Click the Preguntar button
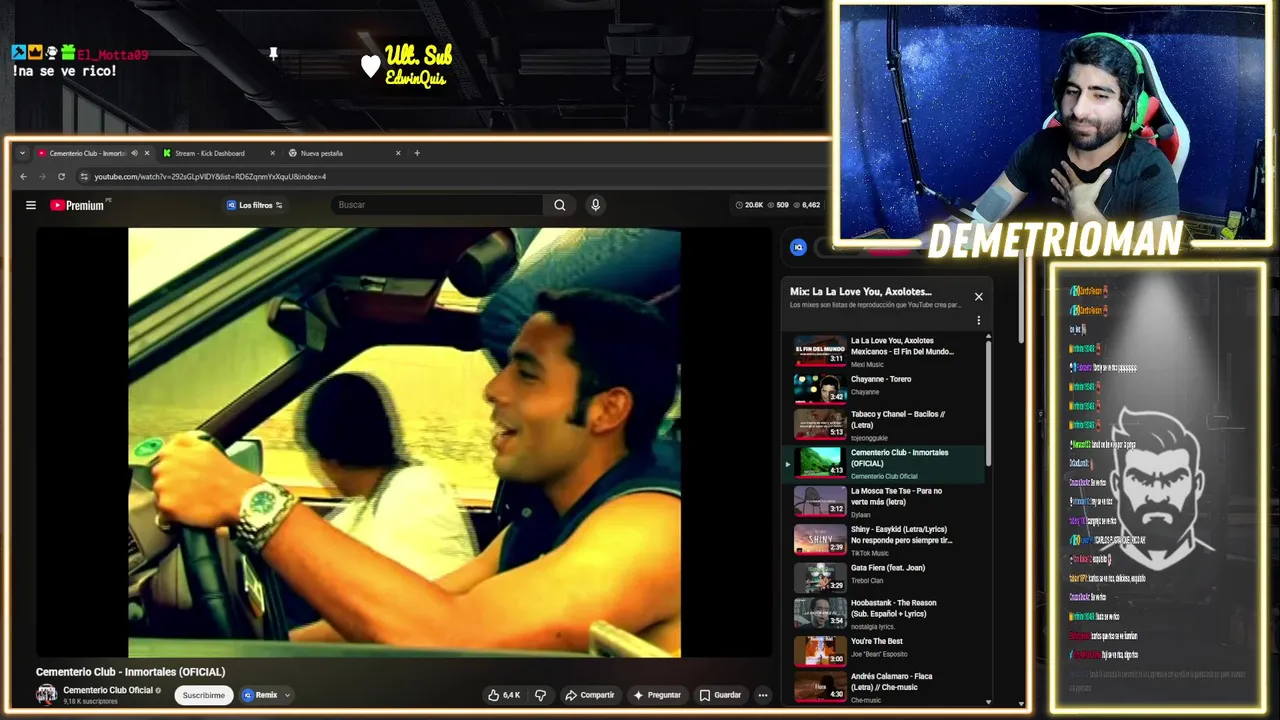 (657, 695)
